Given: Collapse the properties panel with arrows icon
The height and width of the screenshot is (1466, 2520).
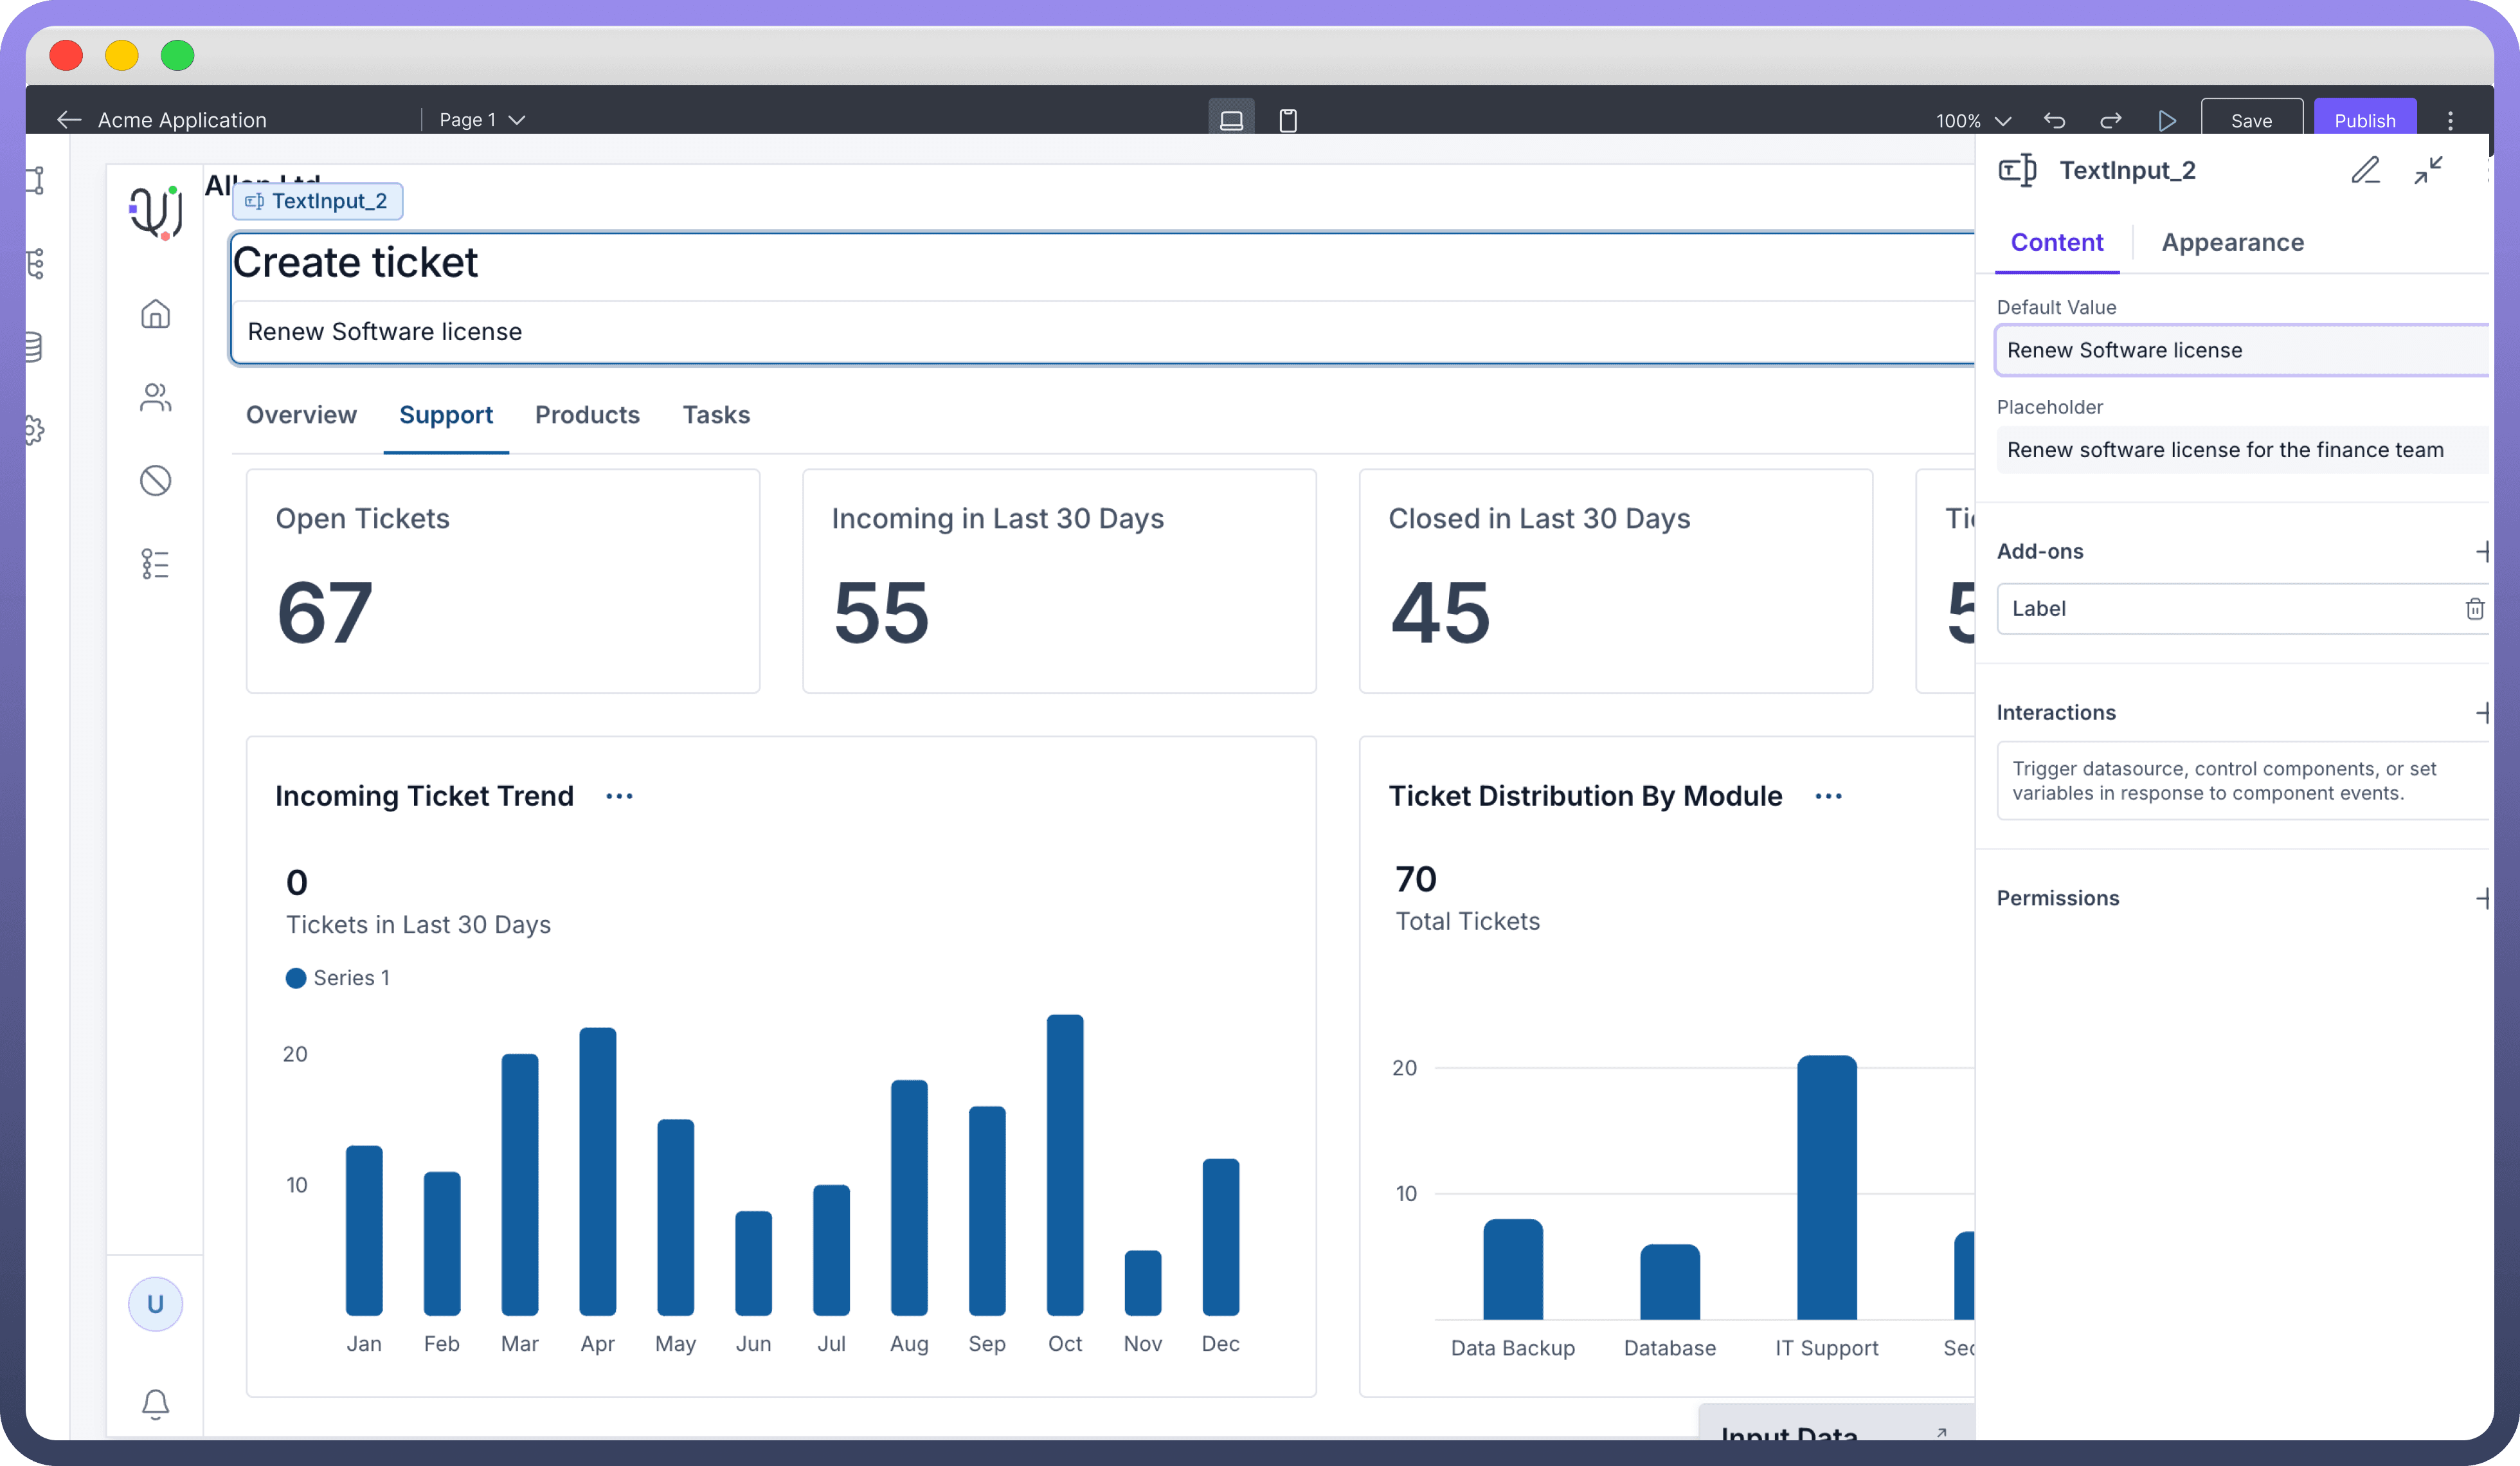Looking at the screenshot, I should coord(2428,170).
